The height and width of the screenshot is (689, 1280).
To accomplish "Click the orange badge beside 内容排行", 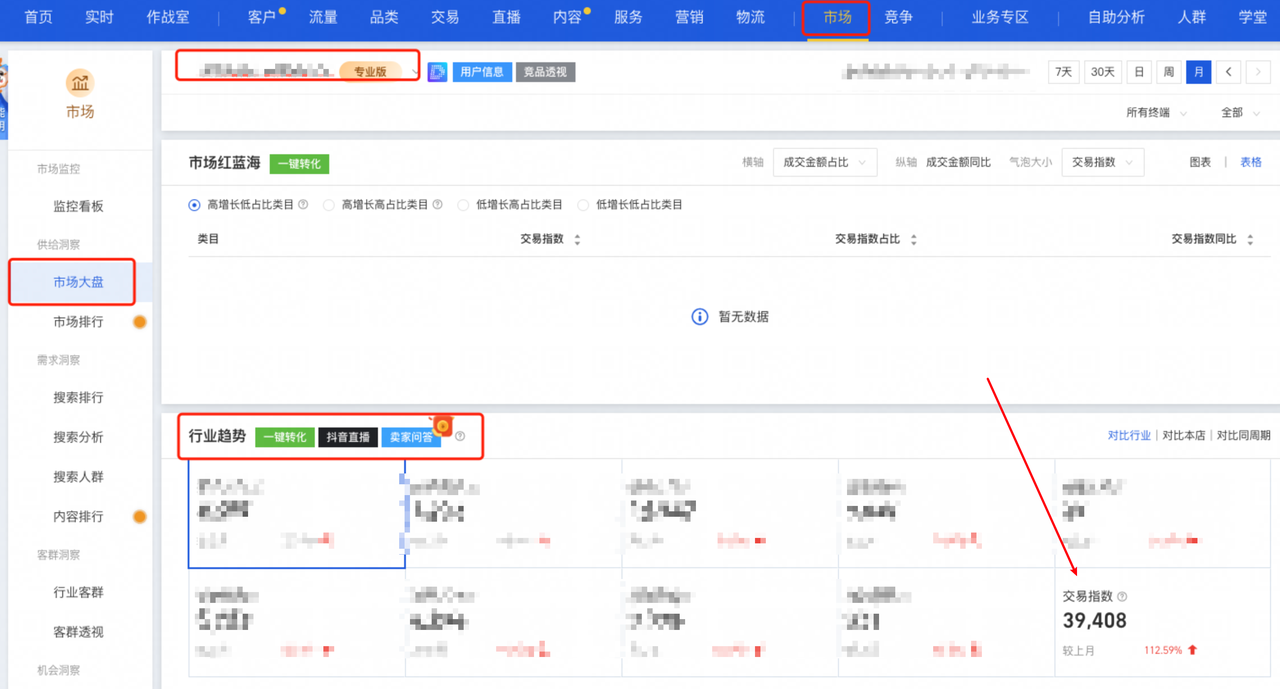I will (140, 517).
